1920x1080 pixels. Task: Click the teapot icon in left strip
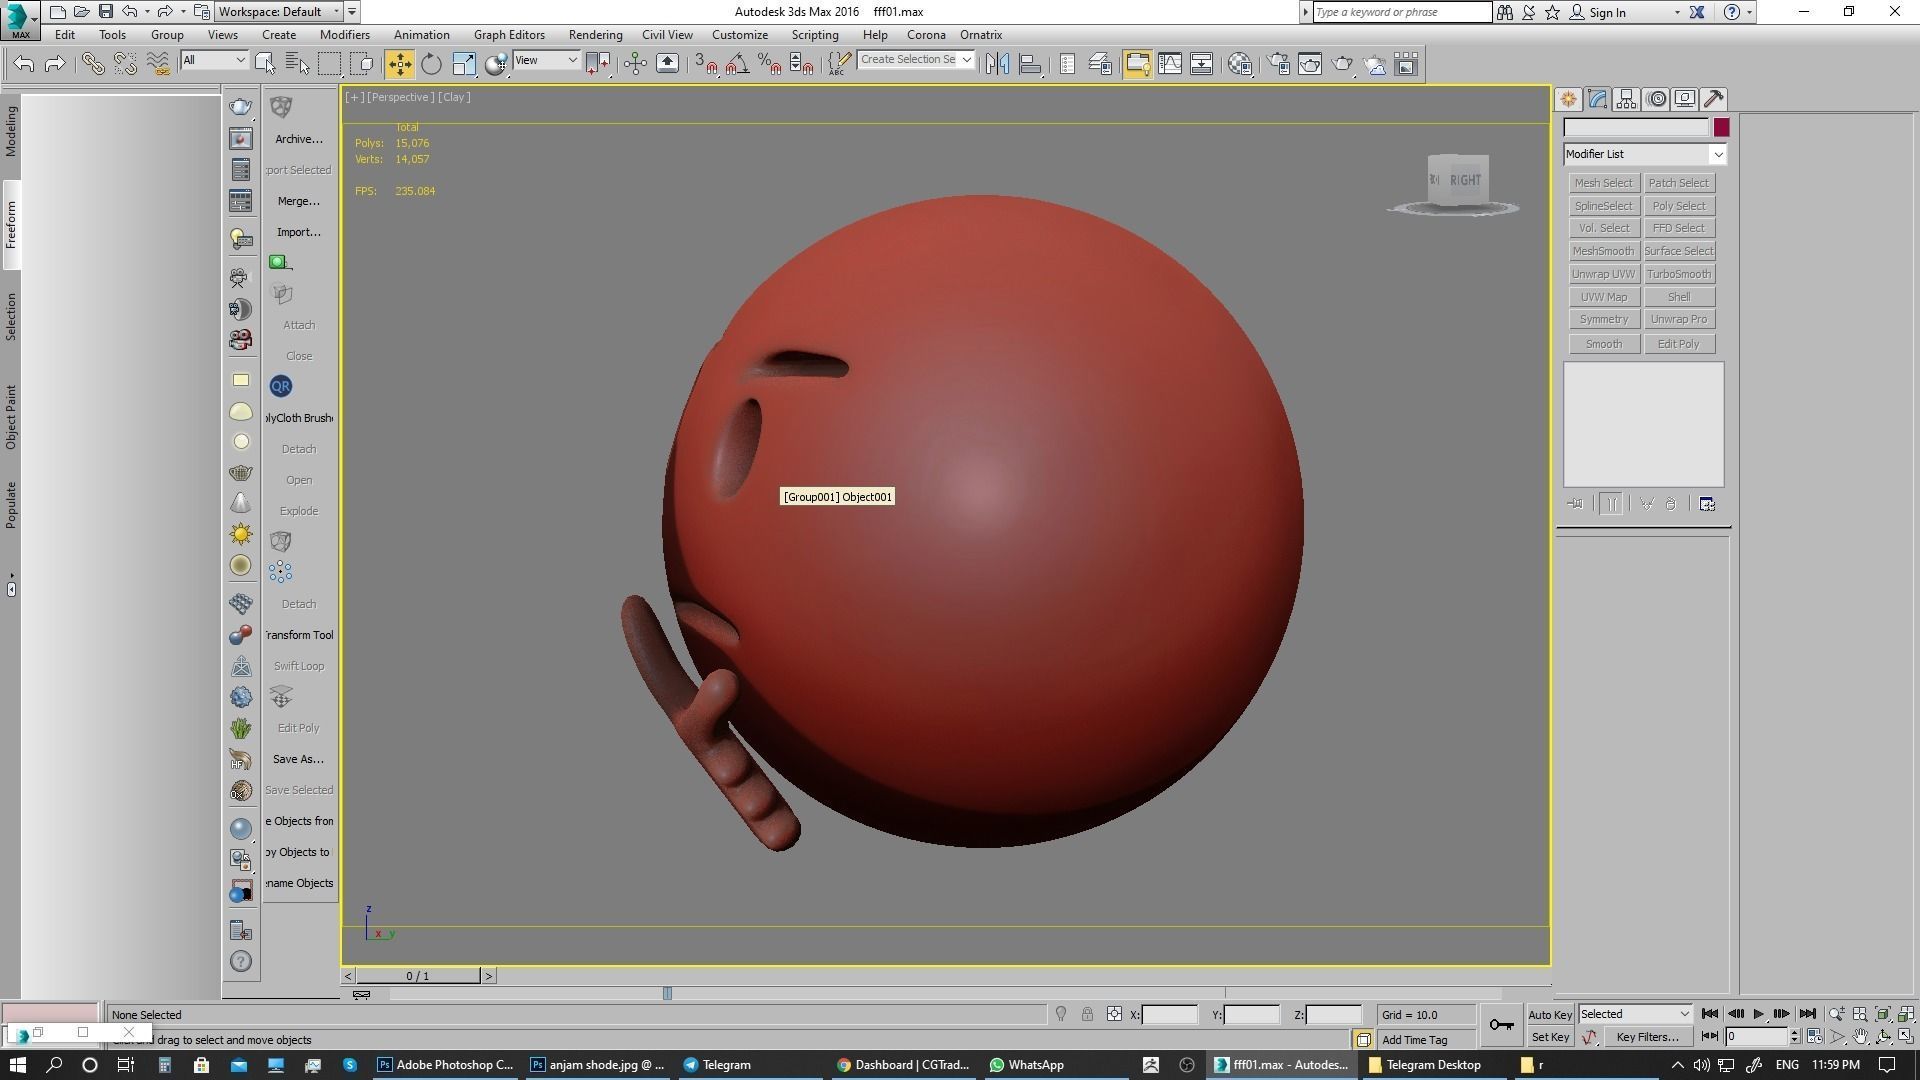point(241,107)
